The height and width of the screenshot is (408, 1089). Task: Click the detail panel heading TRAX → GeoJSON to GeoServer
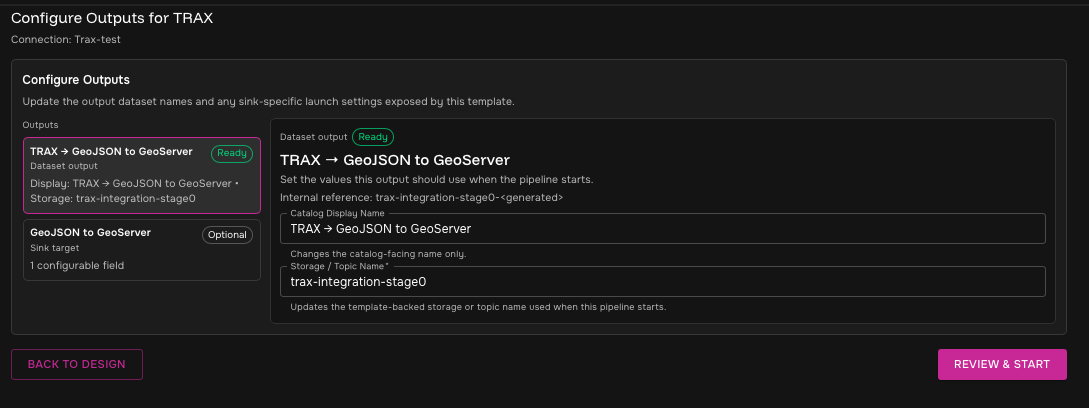(x=395, y=161)
